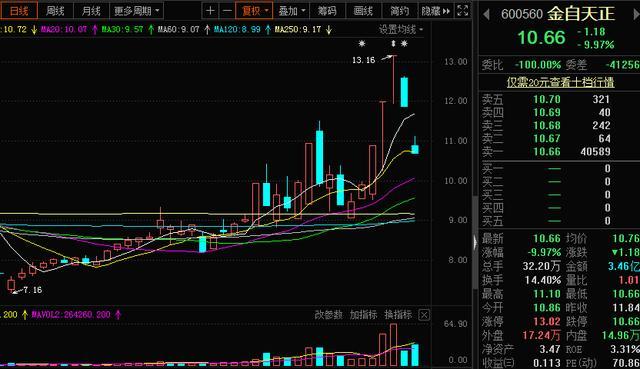Click the 涨幅 -9.97% value
Viewport: 640px width, 369px height.
click(544, 252)
